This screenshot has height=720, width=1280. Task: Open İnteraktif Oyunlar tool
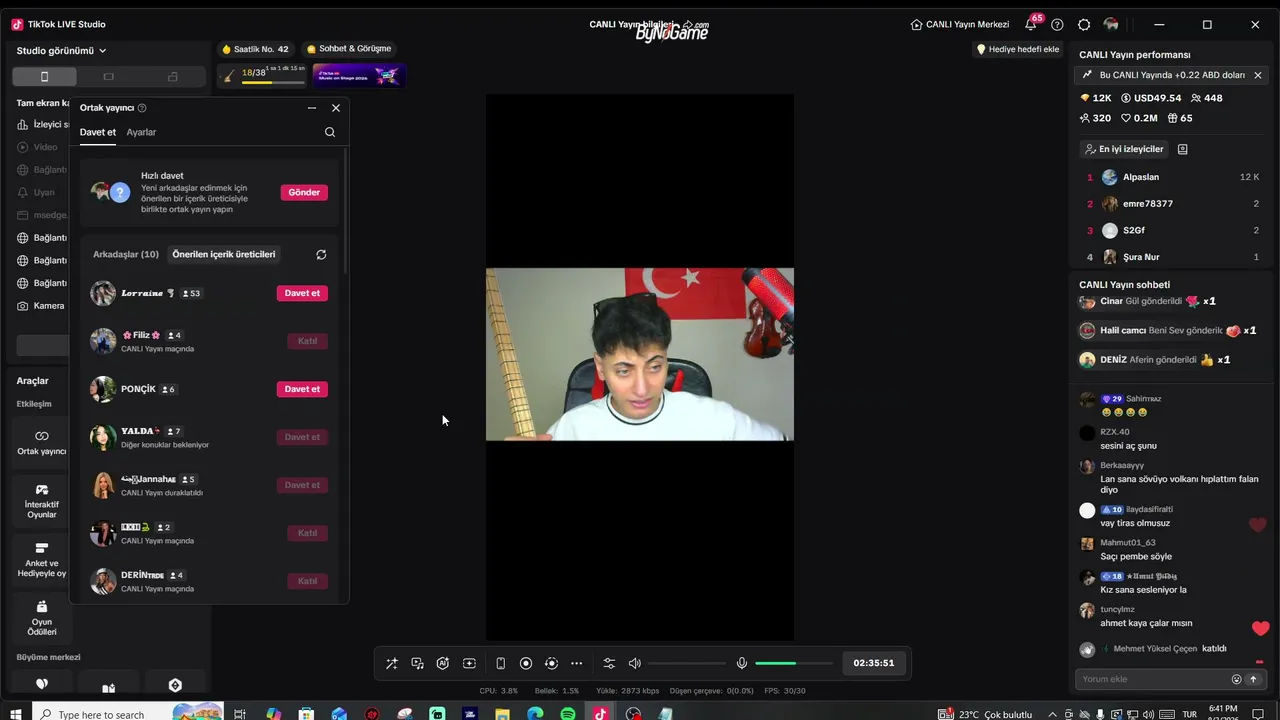pyautogui.click(x=42, y=501)
